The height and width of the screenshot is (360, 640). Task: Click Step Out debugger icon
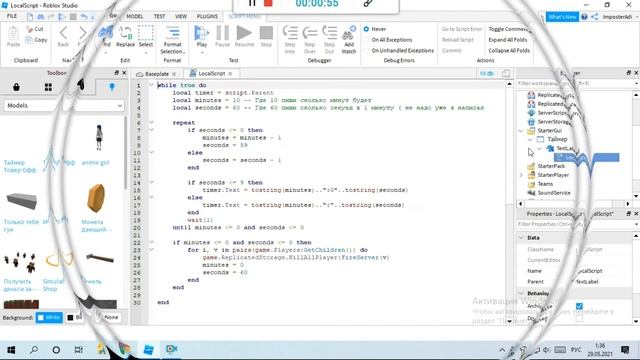coord(329,33)
